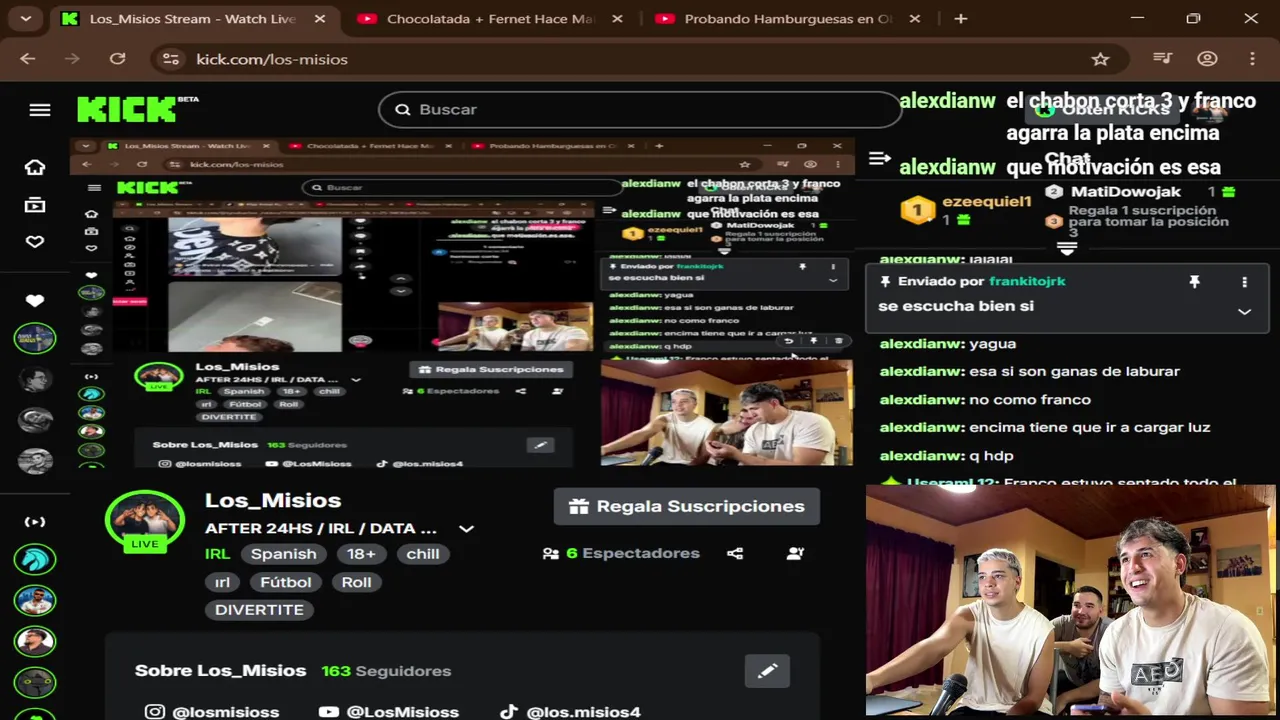This screenshot has width=1280, height=720.
Task: Open the tab search dropdown arrow
Action: 25,18
